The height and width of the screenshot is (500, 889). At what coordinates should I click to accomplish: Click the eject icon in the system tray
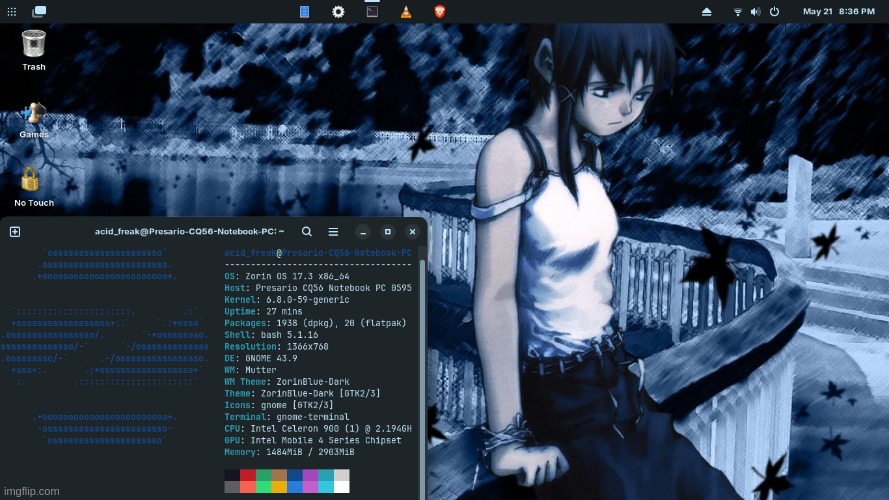[706, 11]
